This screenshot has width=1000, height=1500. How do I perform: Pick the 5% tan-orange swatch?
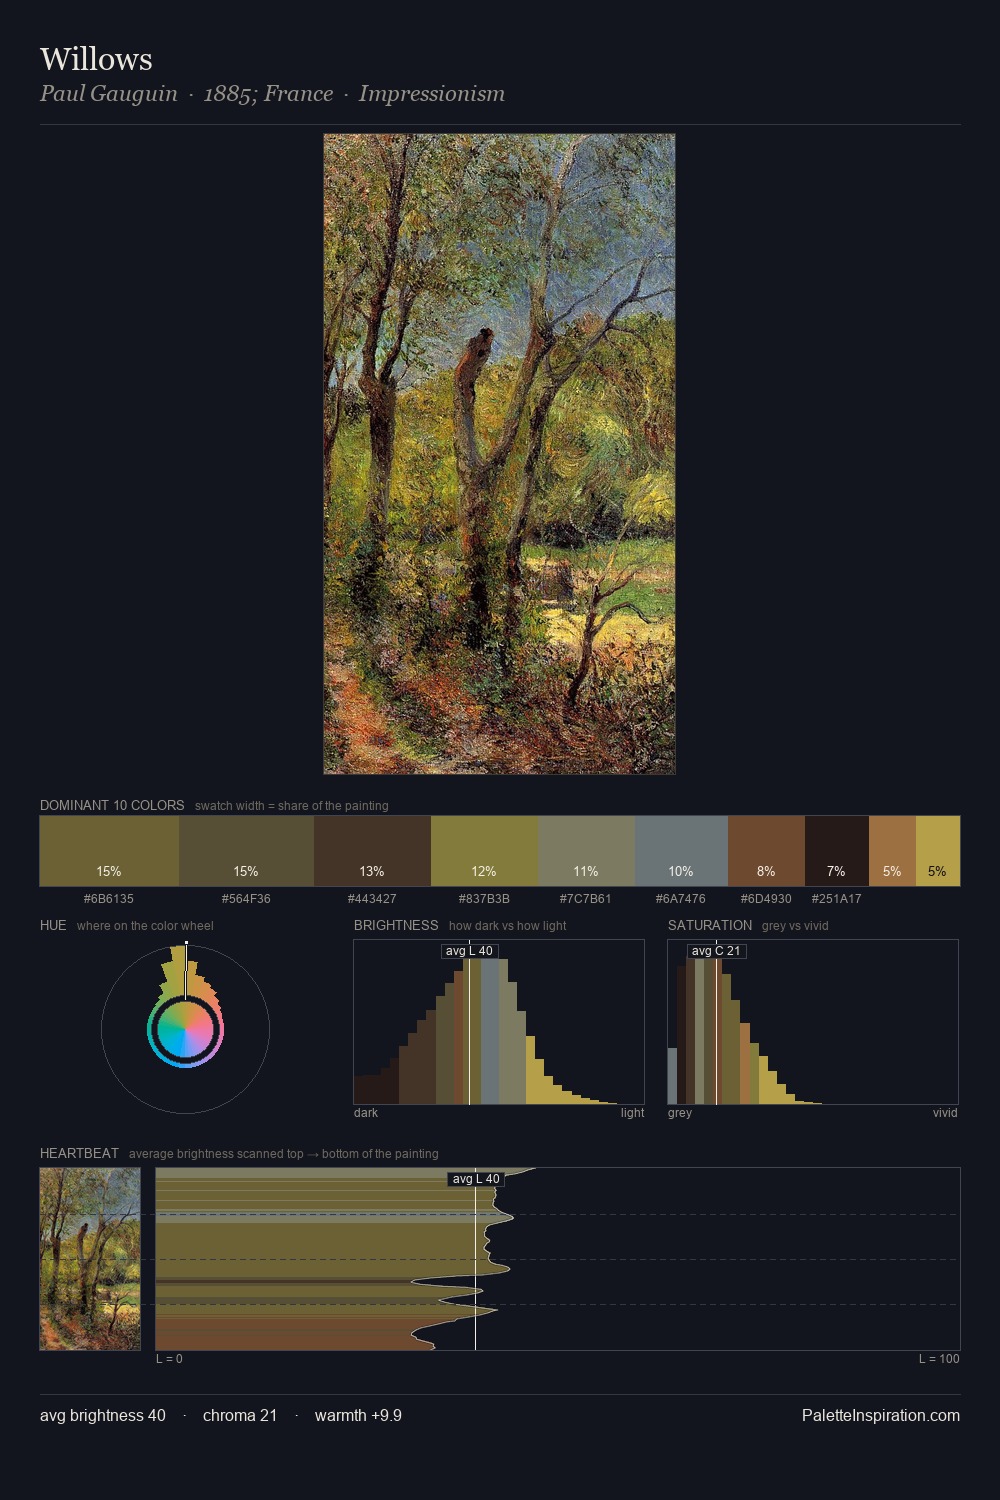(x=892, y=851)
